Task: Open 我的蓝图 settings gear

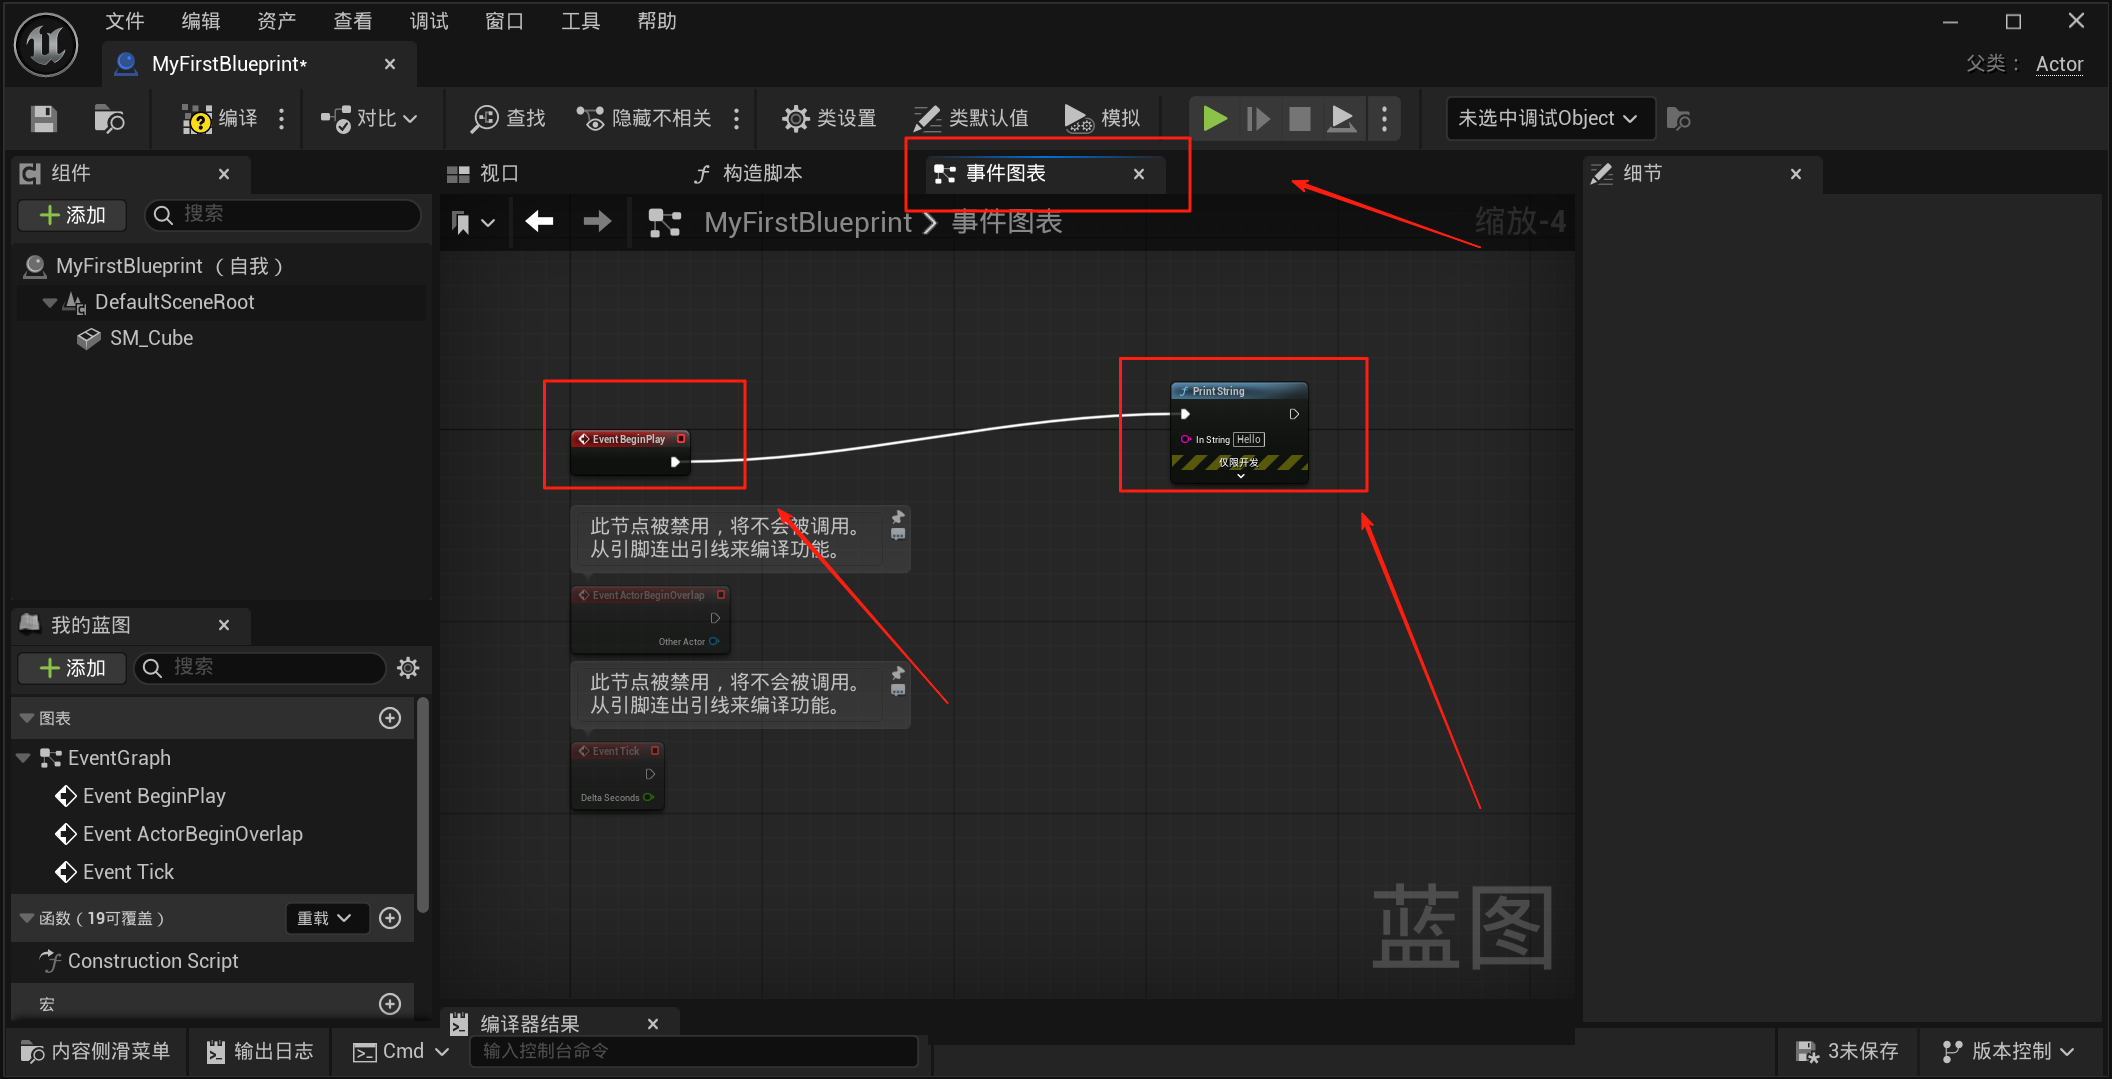Action: tap(408, 668)
